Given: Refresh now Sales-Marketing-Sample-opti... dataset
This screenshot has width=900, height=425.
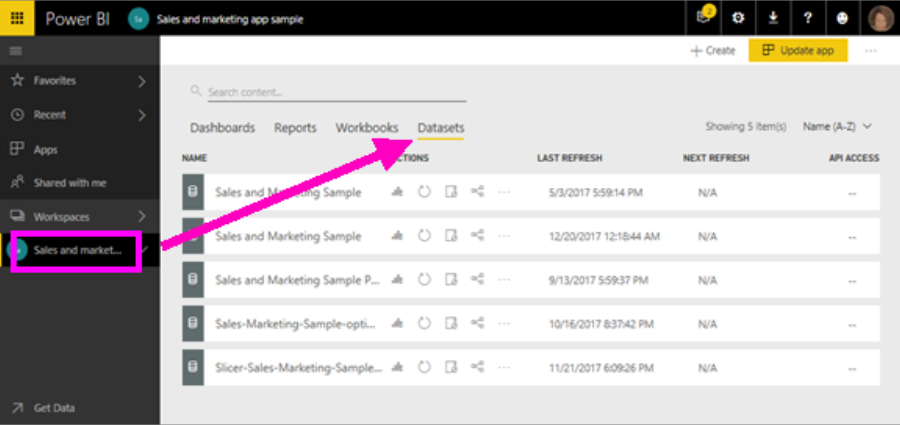Looking at the screenshot, I should [x=424, y=324].
